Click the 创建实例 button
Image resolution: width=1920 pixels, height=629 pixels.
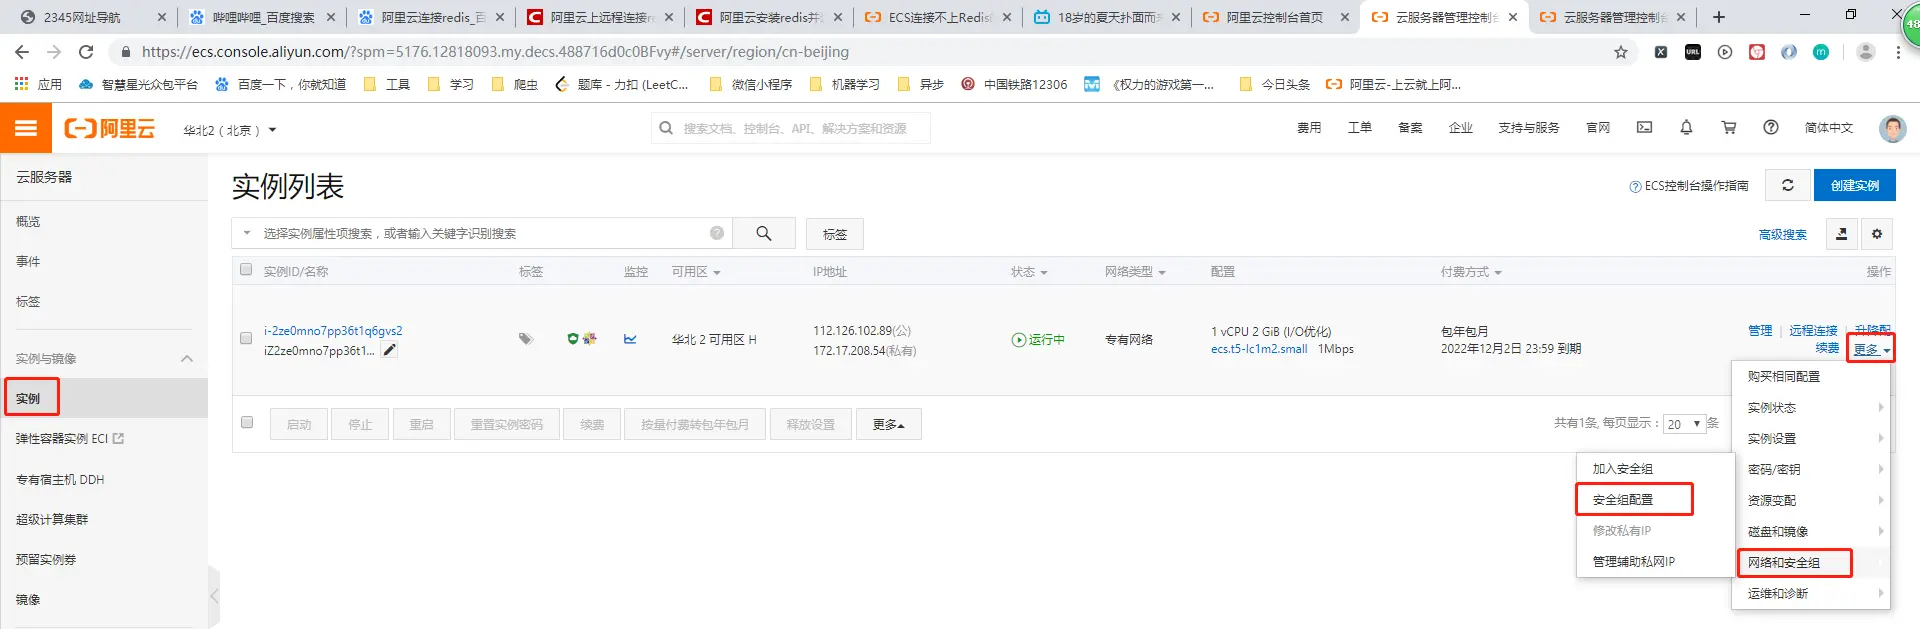[x=1855, y=185]
